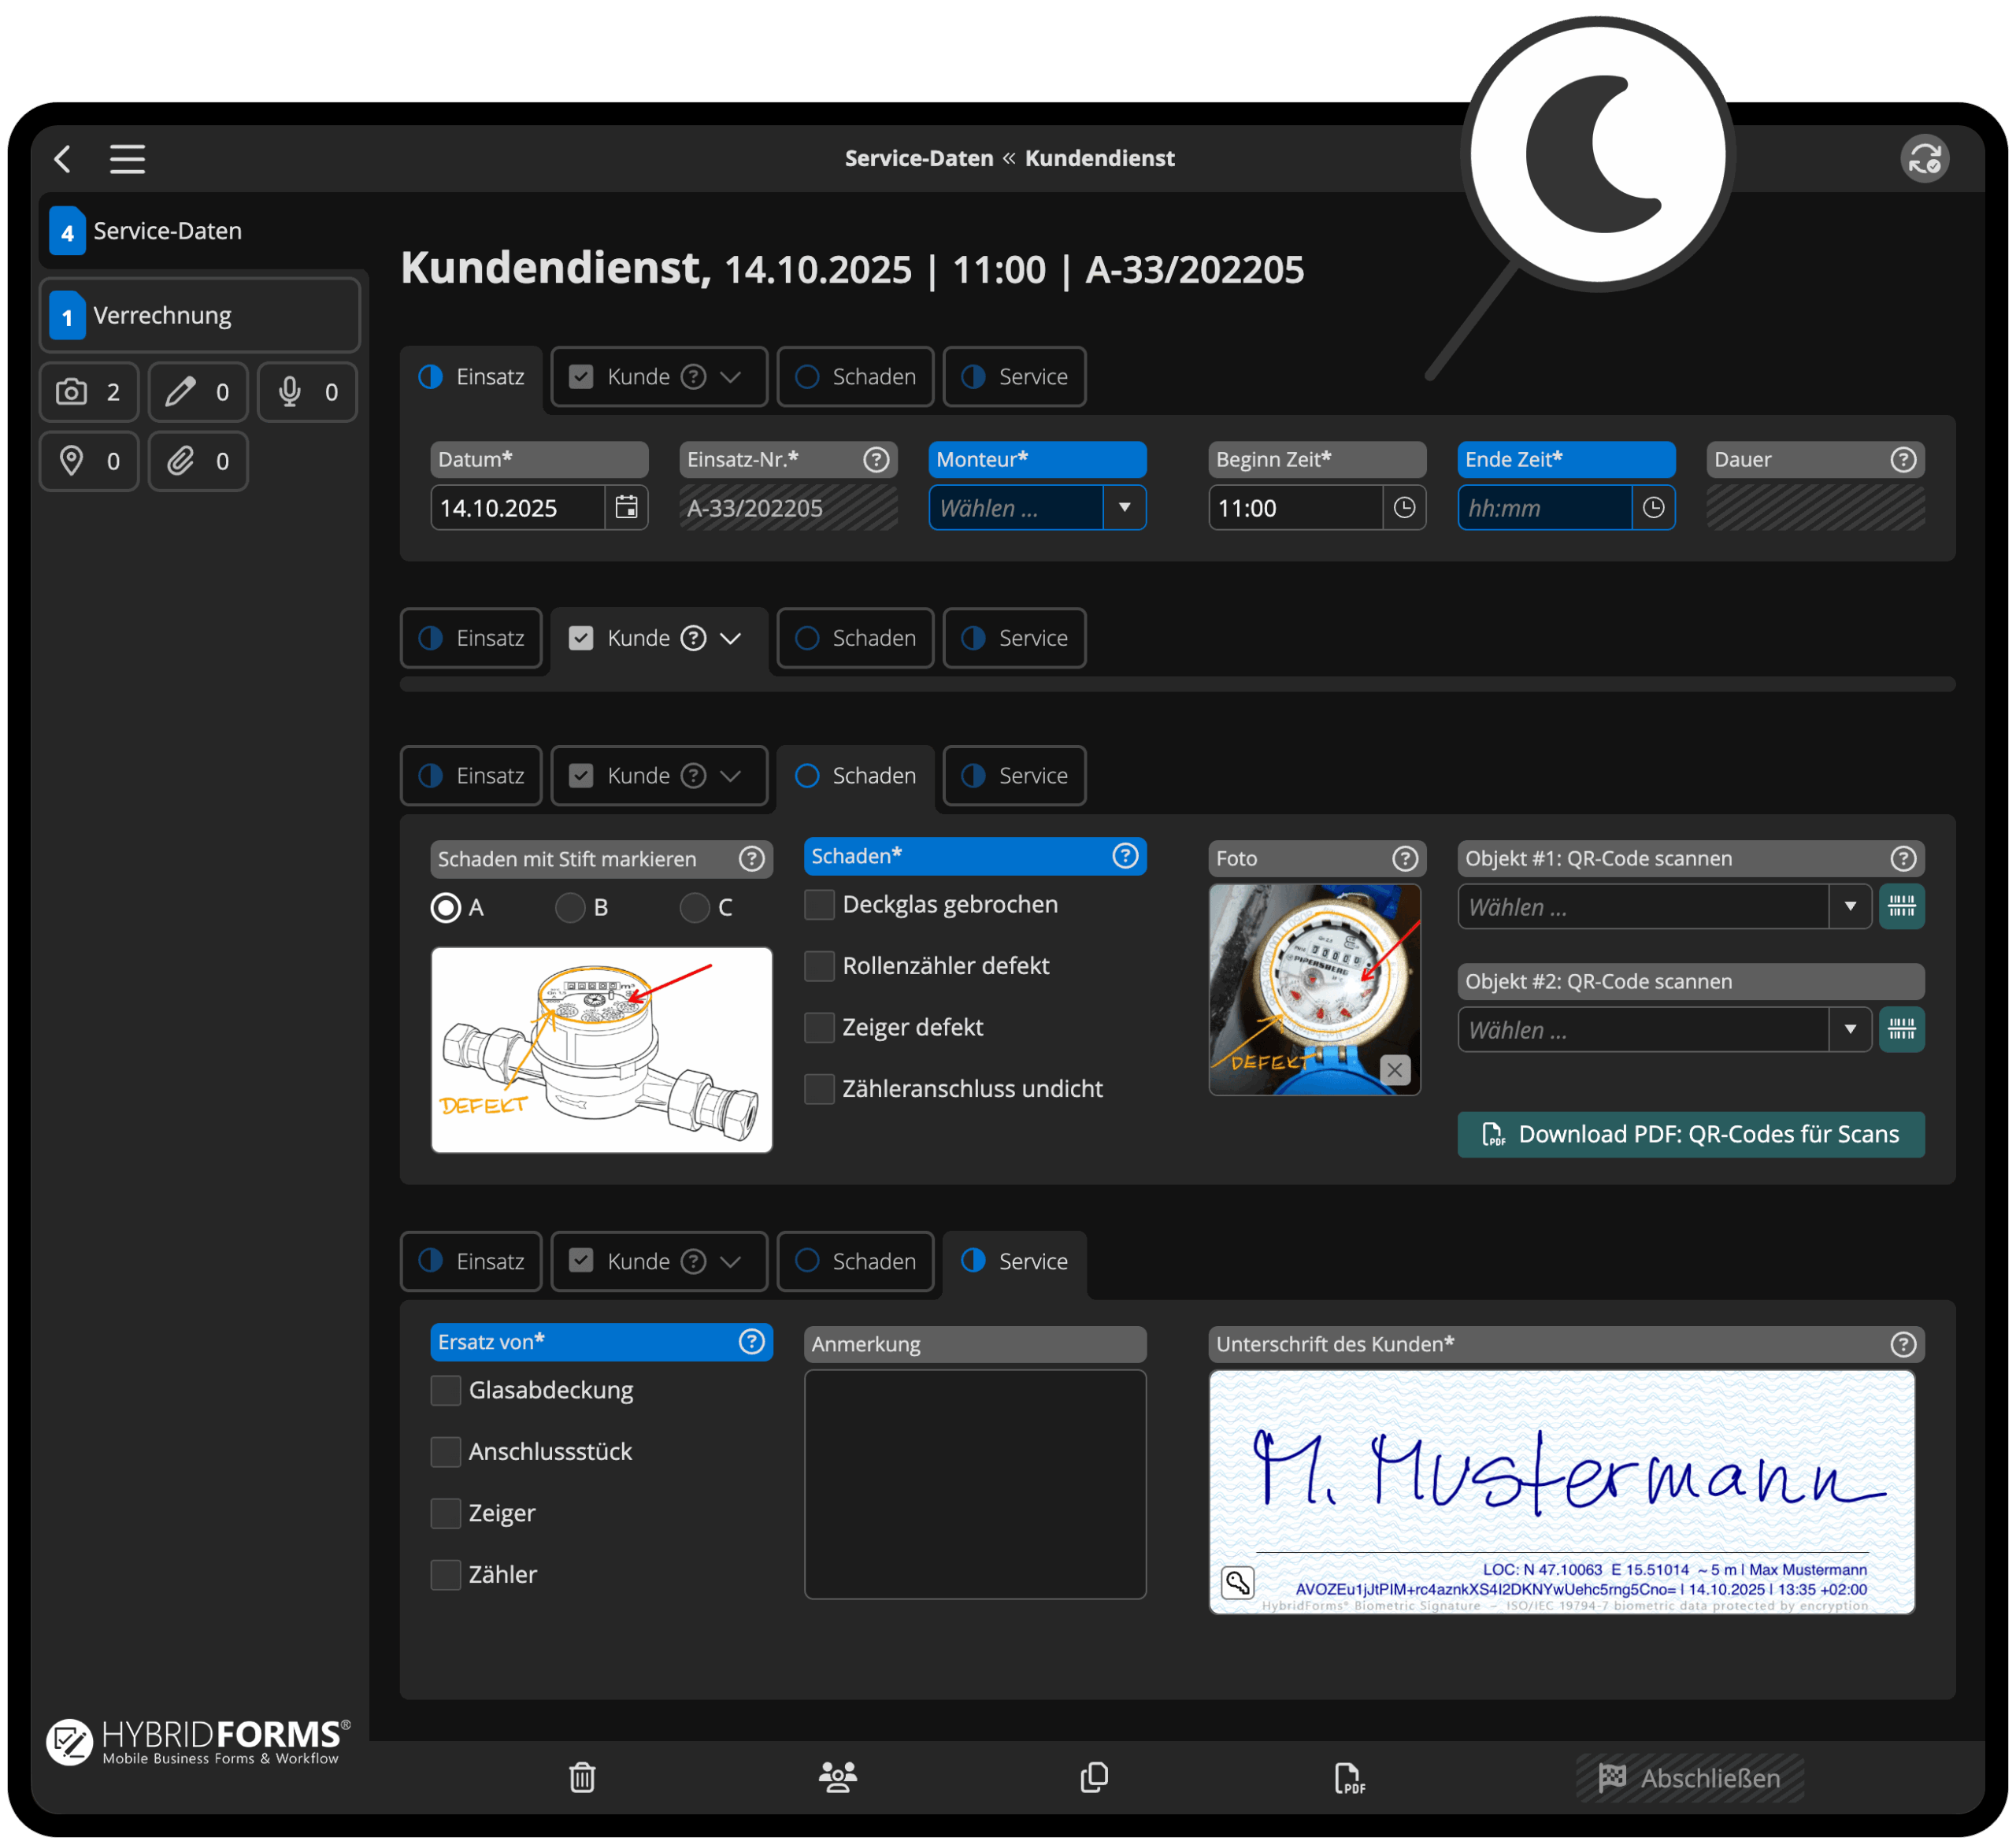Click the duplicate copy icon in bottom bar

pos(1094,1777)
